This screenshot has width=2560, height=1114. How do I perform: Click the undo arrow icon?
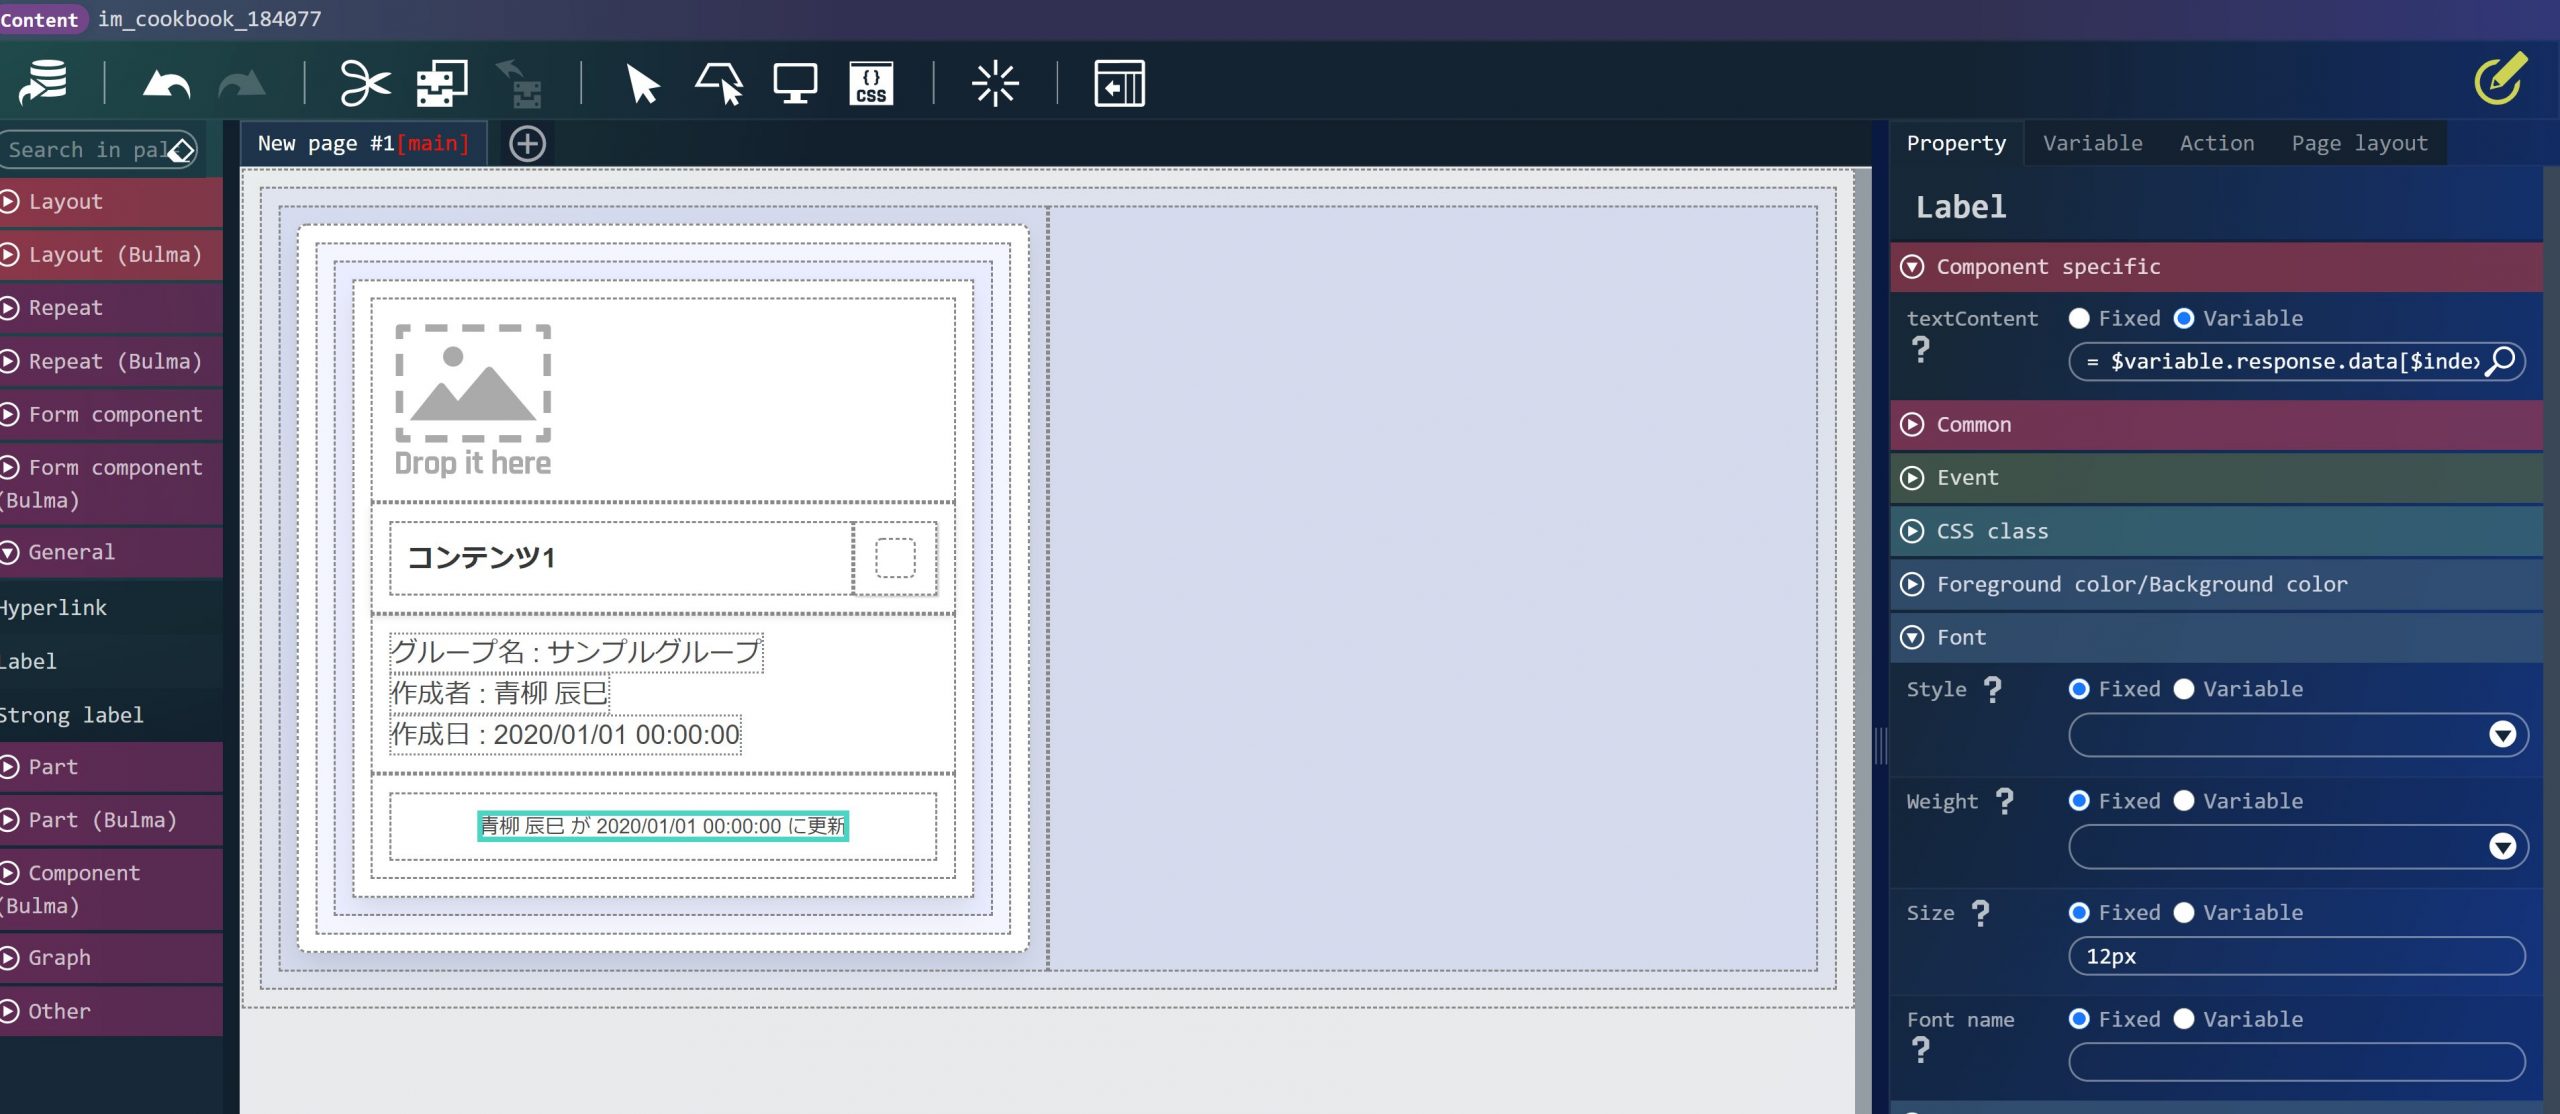coord(166,84)
